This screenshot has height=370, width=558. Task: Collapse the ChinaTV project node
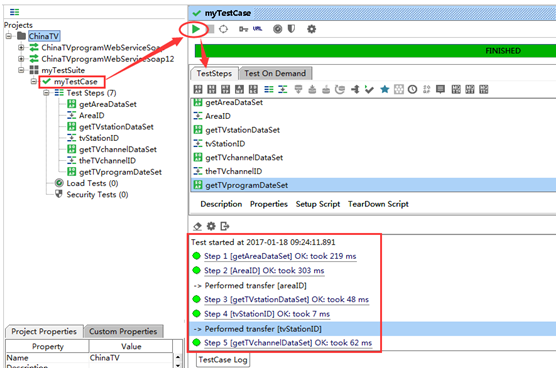pos(9,36)
